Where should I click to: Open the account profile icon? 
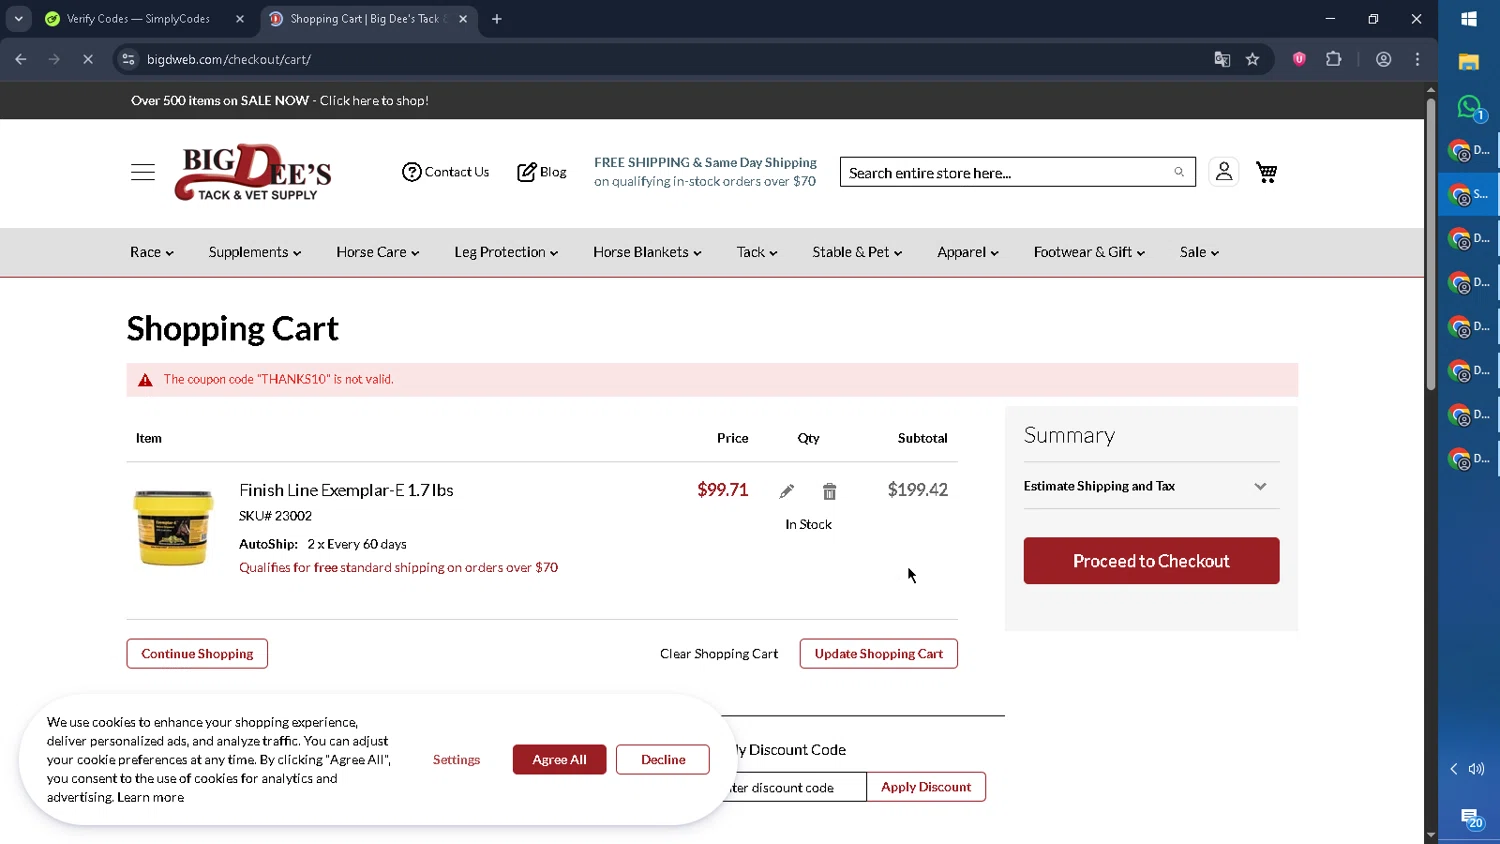point(1224,172)
